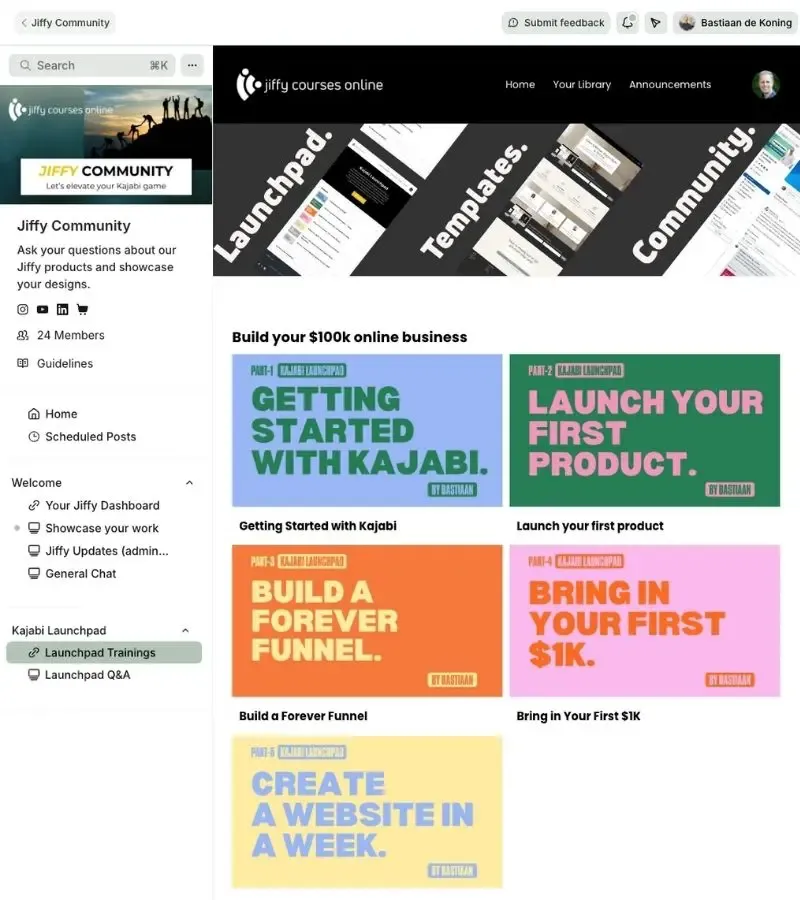Open Launch Your First Product thumbnail
The width and height of the screenshot is (800, 900).
644,430
